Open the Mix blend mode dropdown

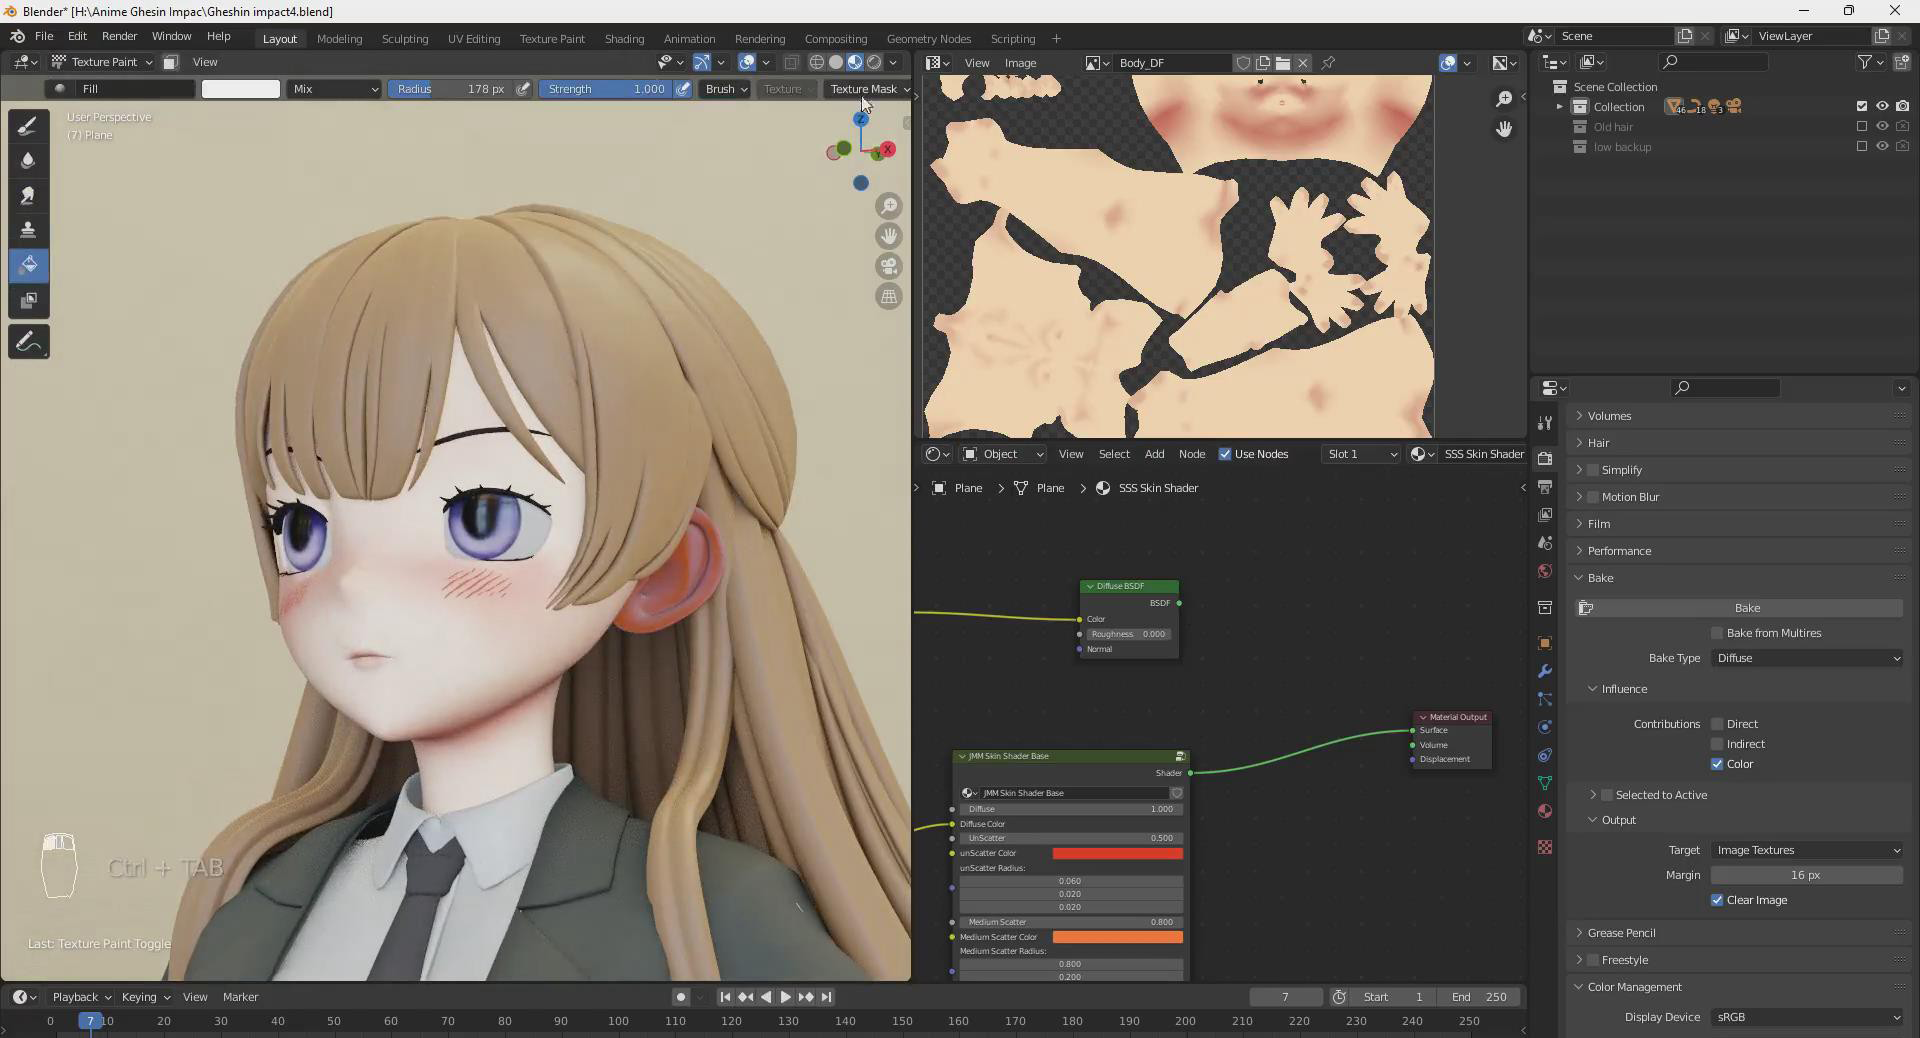coord(335,89)
